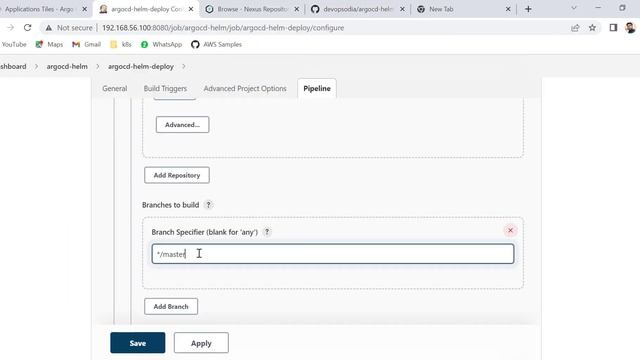
Task: Open the Gmail bookmark
Action: [x=86, y=44]
